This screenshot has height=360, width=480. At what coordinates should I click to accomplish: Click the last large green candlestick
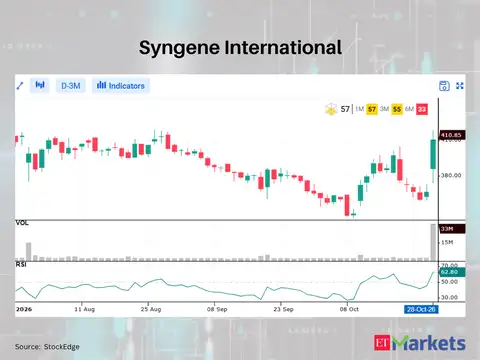coord(433,154)
